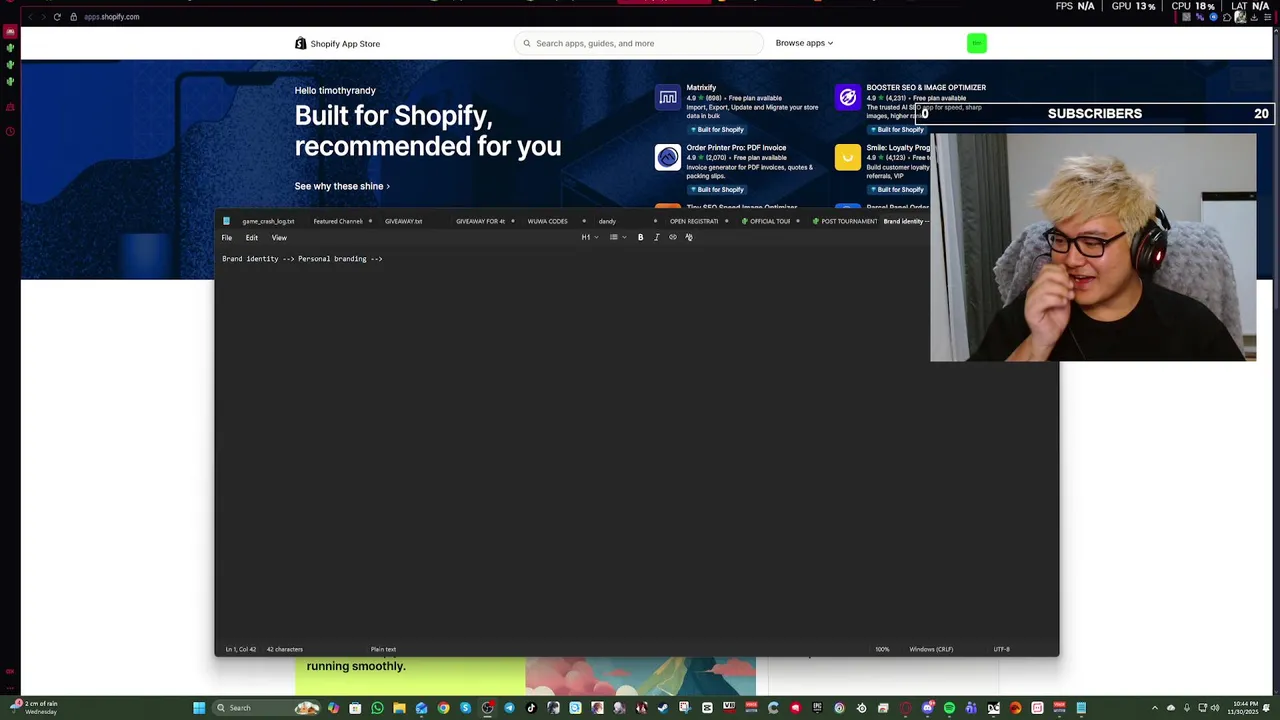Screen dimensions: 1280x720
Task: Switch to the Featured Channels tab
Action: coord(338,221)
